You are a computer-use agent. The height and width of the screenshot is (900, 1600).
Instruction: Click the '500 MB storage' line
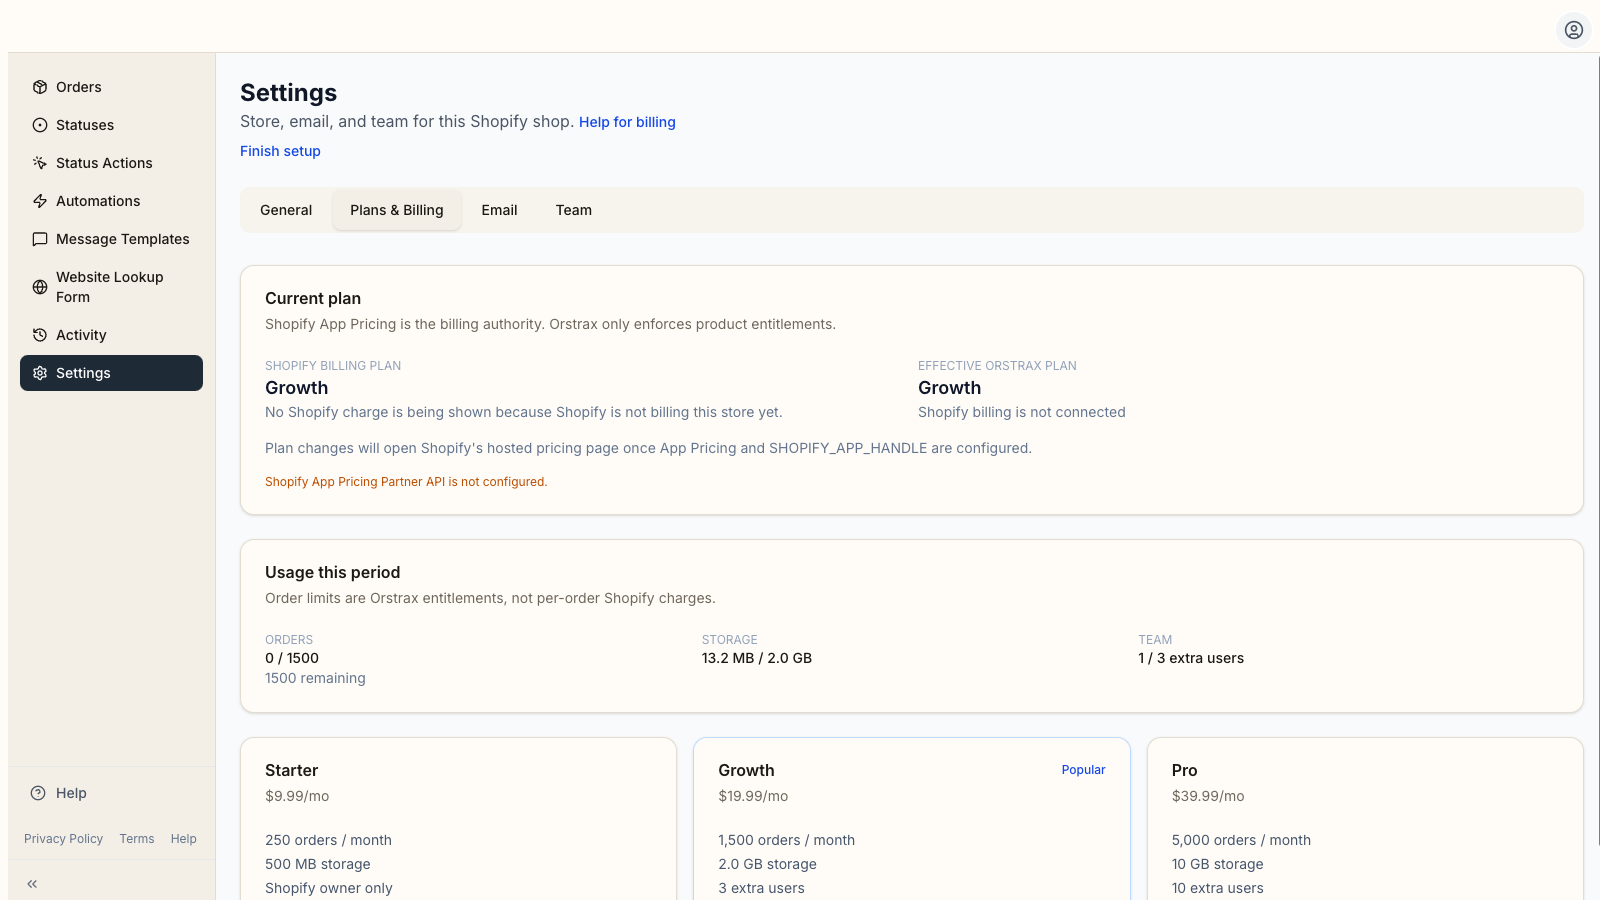pyautogui.click(x=318, y=864)
